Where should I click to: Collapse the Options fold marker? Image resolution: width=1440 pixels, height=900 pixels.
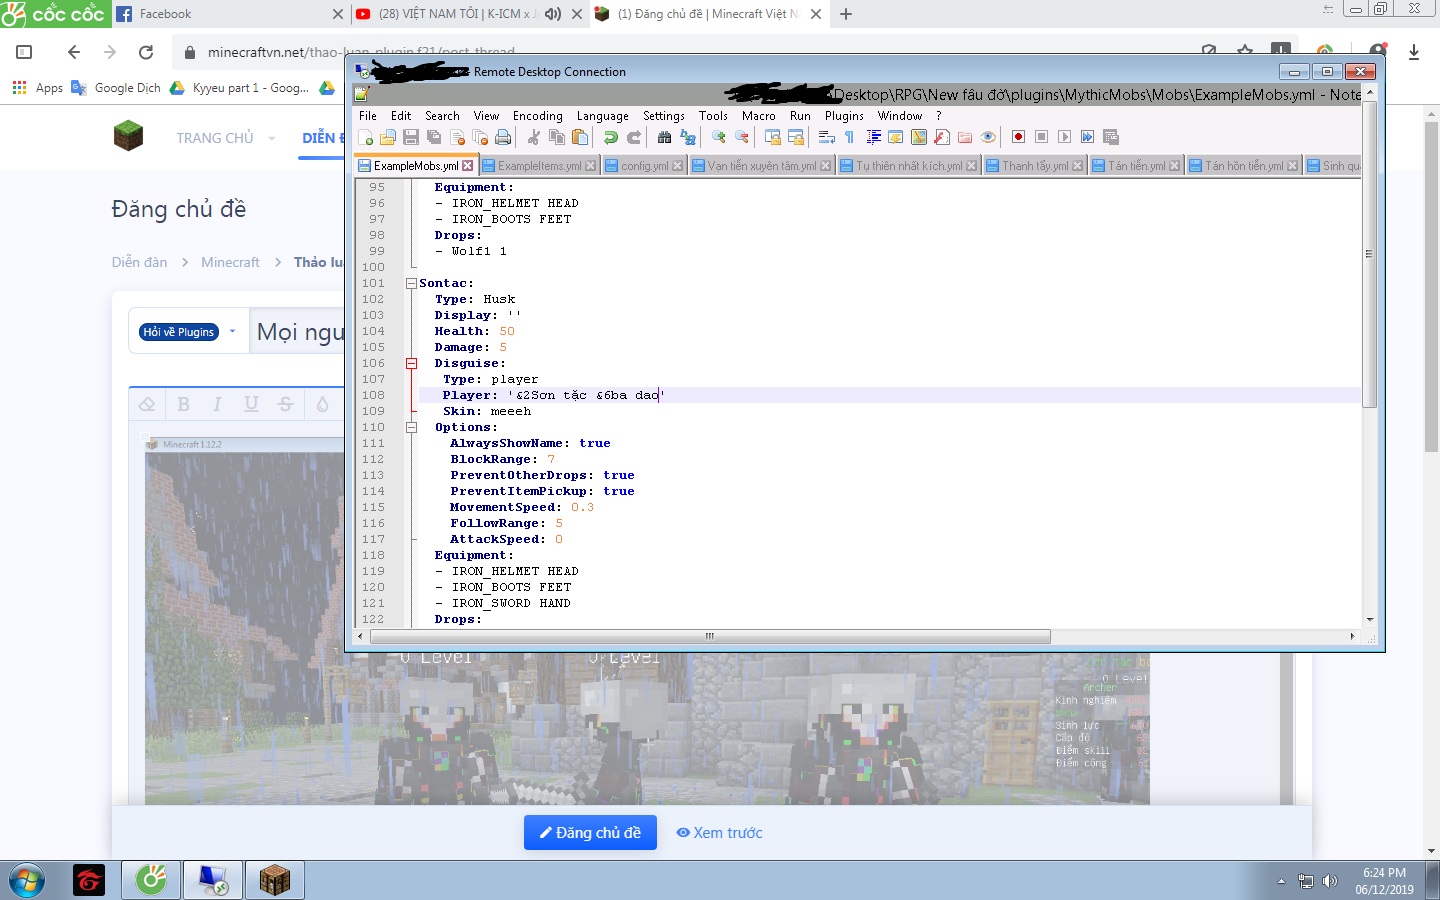coord(411,428)
